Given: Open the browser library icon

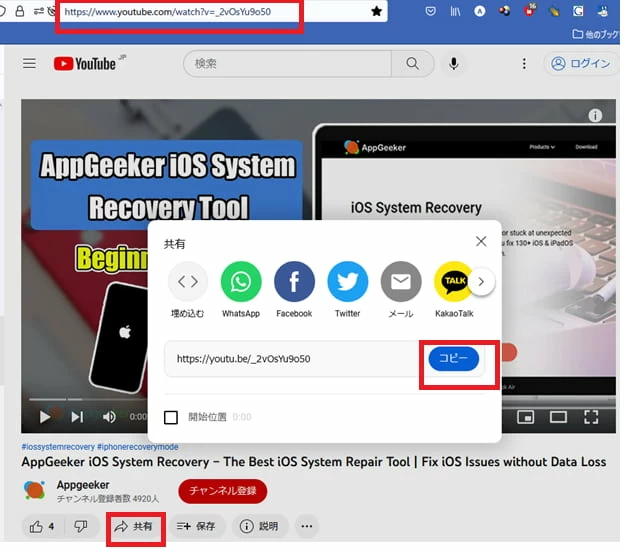Looking at the screenshot, I should (x=455, y=12).
